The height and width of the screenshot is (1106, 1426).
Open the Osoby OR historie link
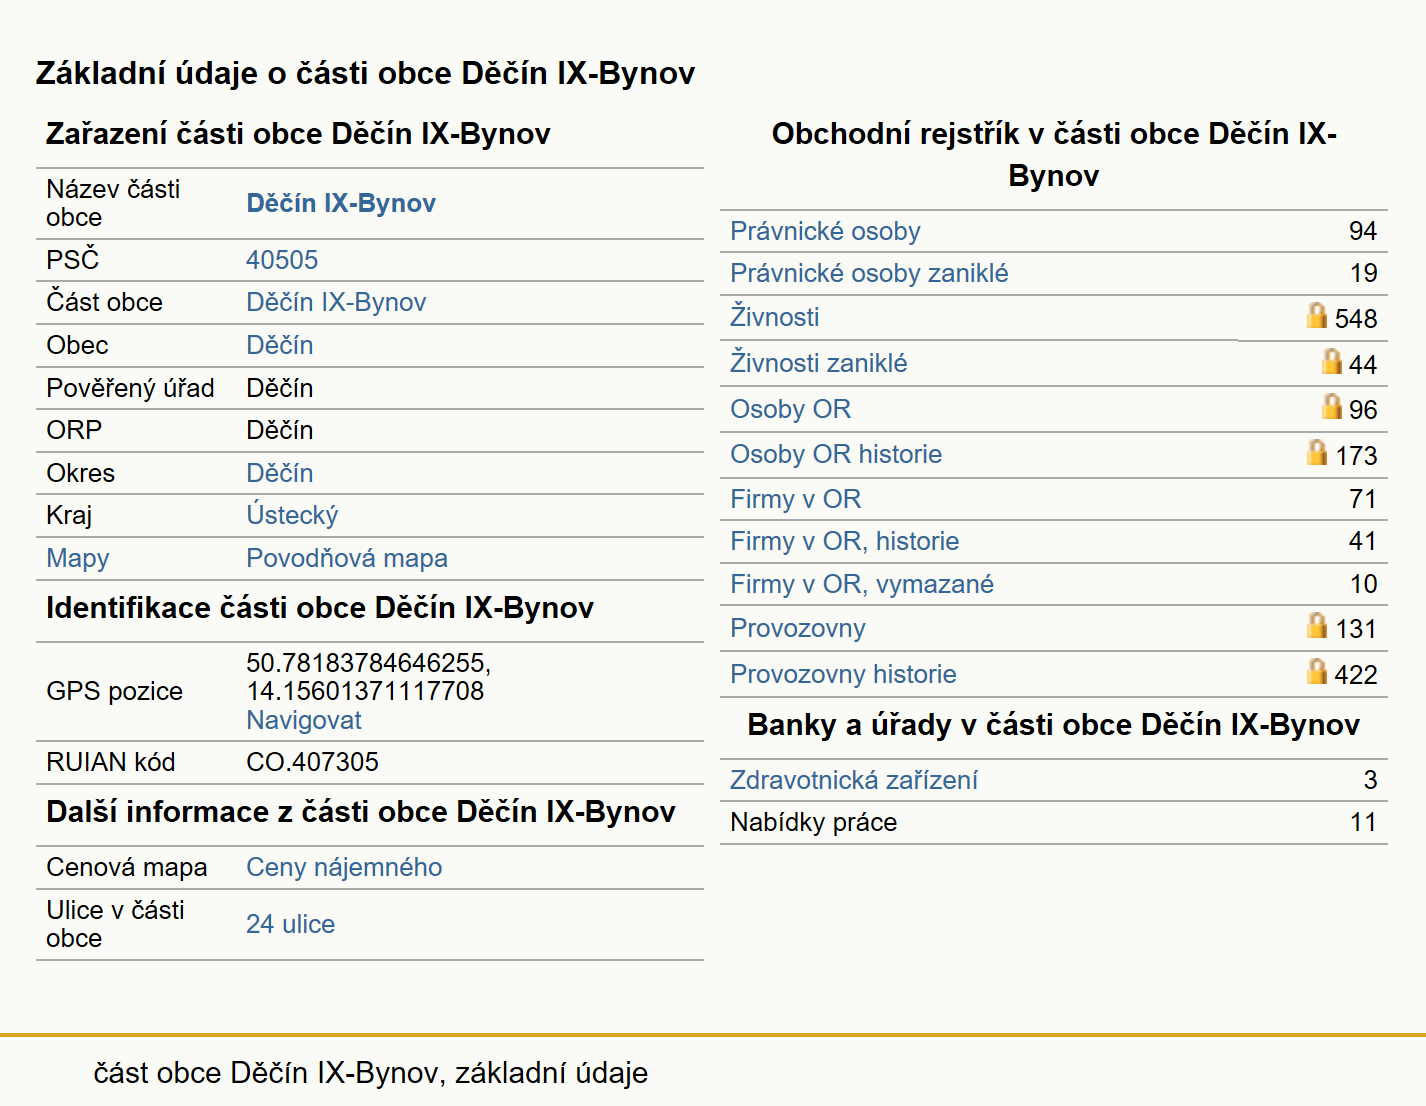(836, 454)
